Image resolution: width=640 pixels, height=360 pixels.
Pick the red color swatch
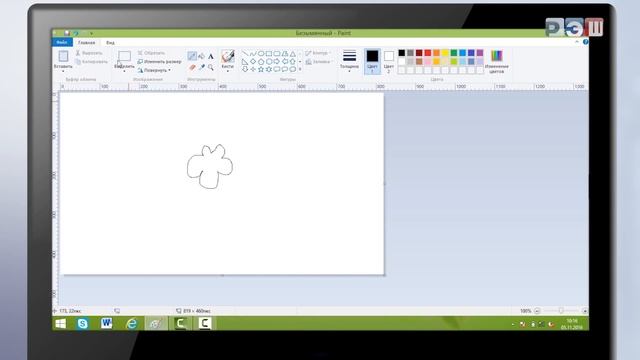tap(428, 53)
